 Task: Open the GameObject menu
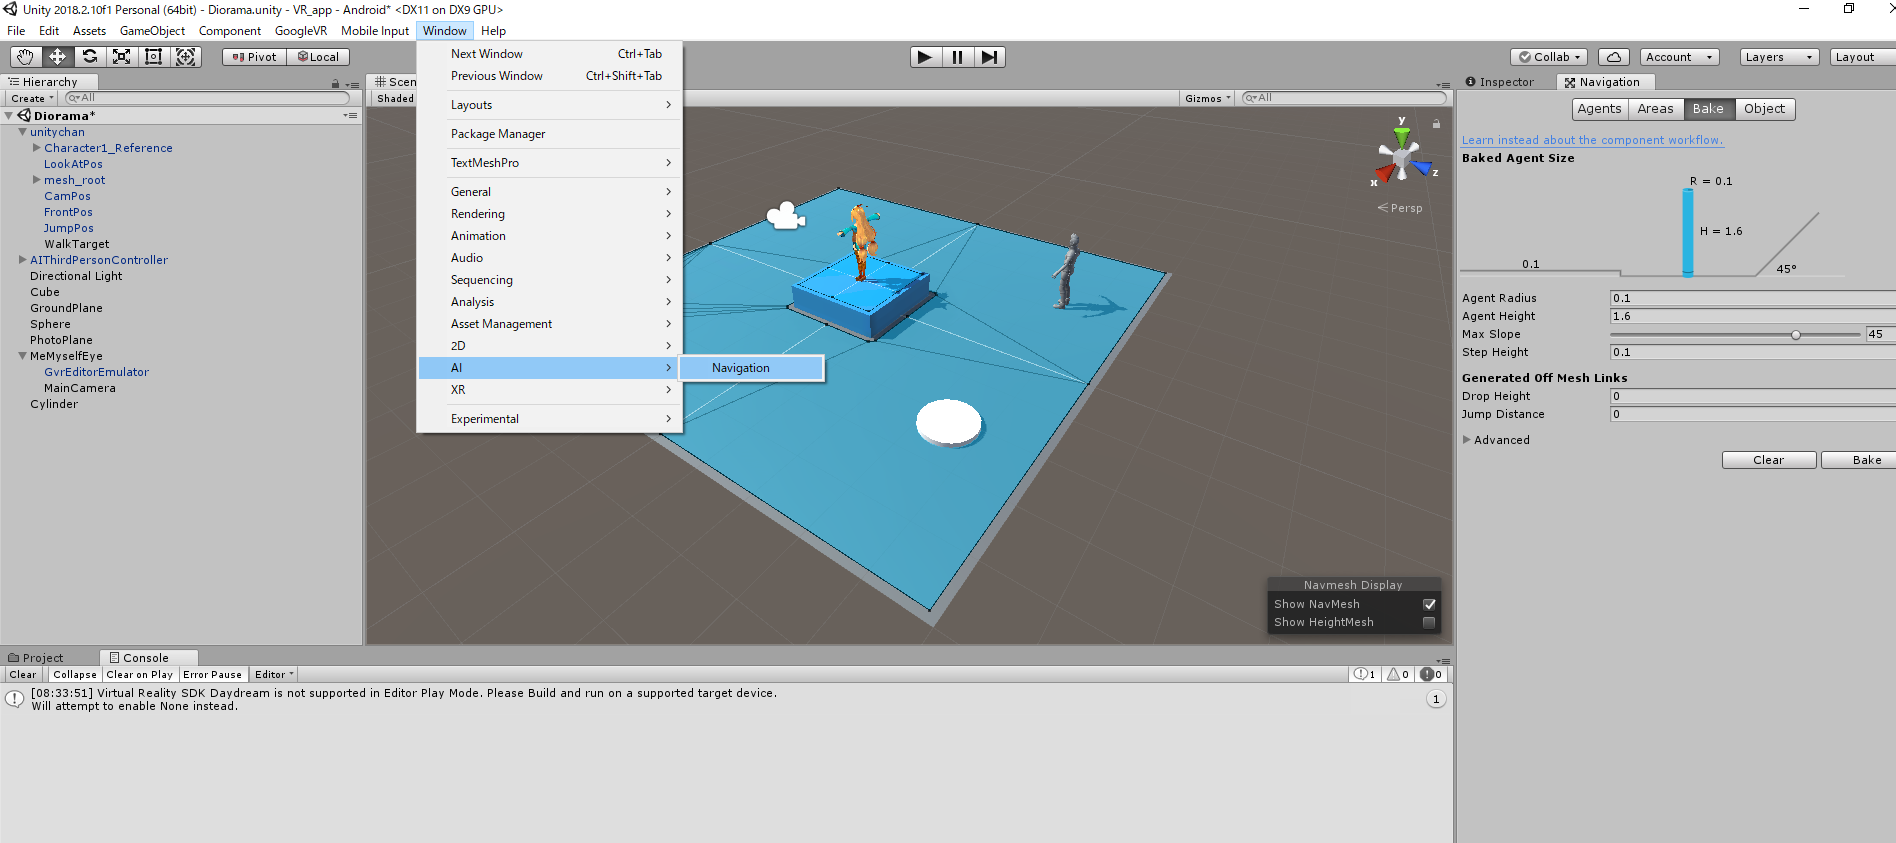(x=152, y=31)
